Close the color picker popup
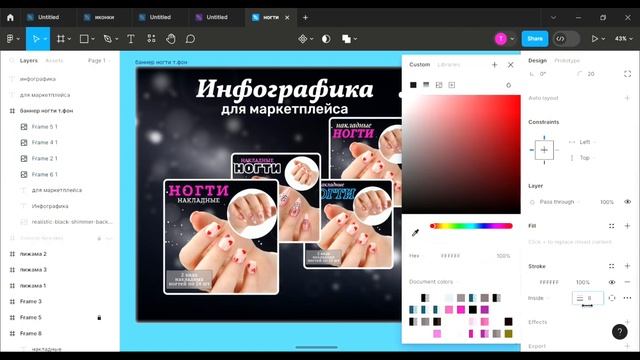Viewport: 640px width, 360px height. point(511,64)
